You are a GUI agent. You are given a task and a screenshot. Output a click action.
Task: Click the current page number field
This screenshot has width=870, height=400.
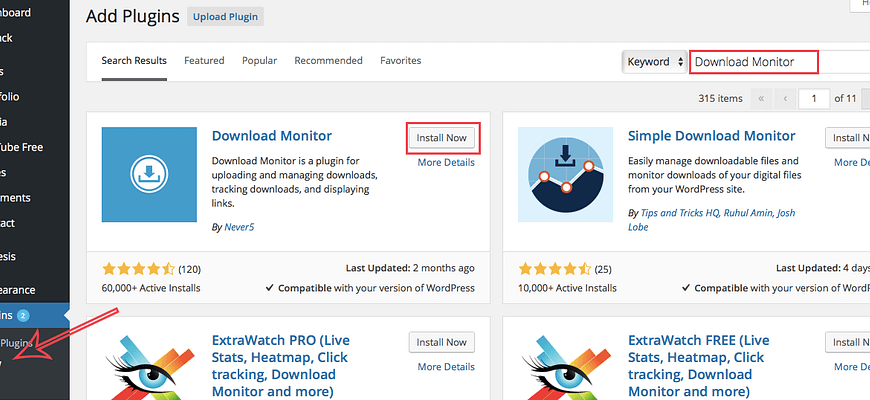tap(814, 99)
